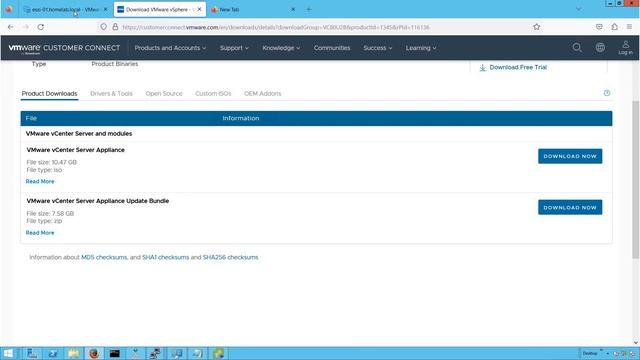Switch to the OEM Addons tab
This screenshot has width=640, height=360.
point(262,93)
